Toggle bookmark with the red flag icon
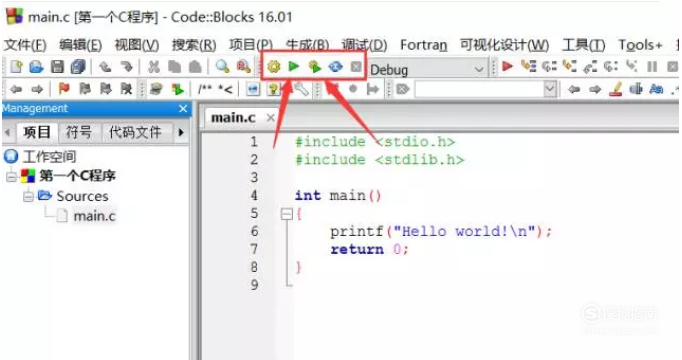 (x=64, y=89)
